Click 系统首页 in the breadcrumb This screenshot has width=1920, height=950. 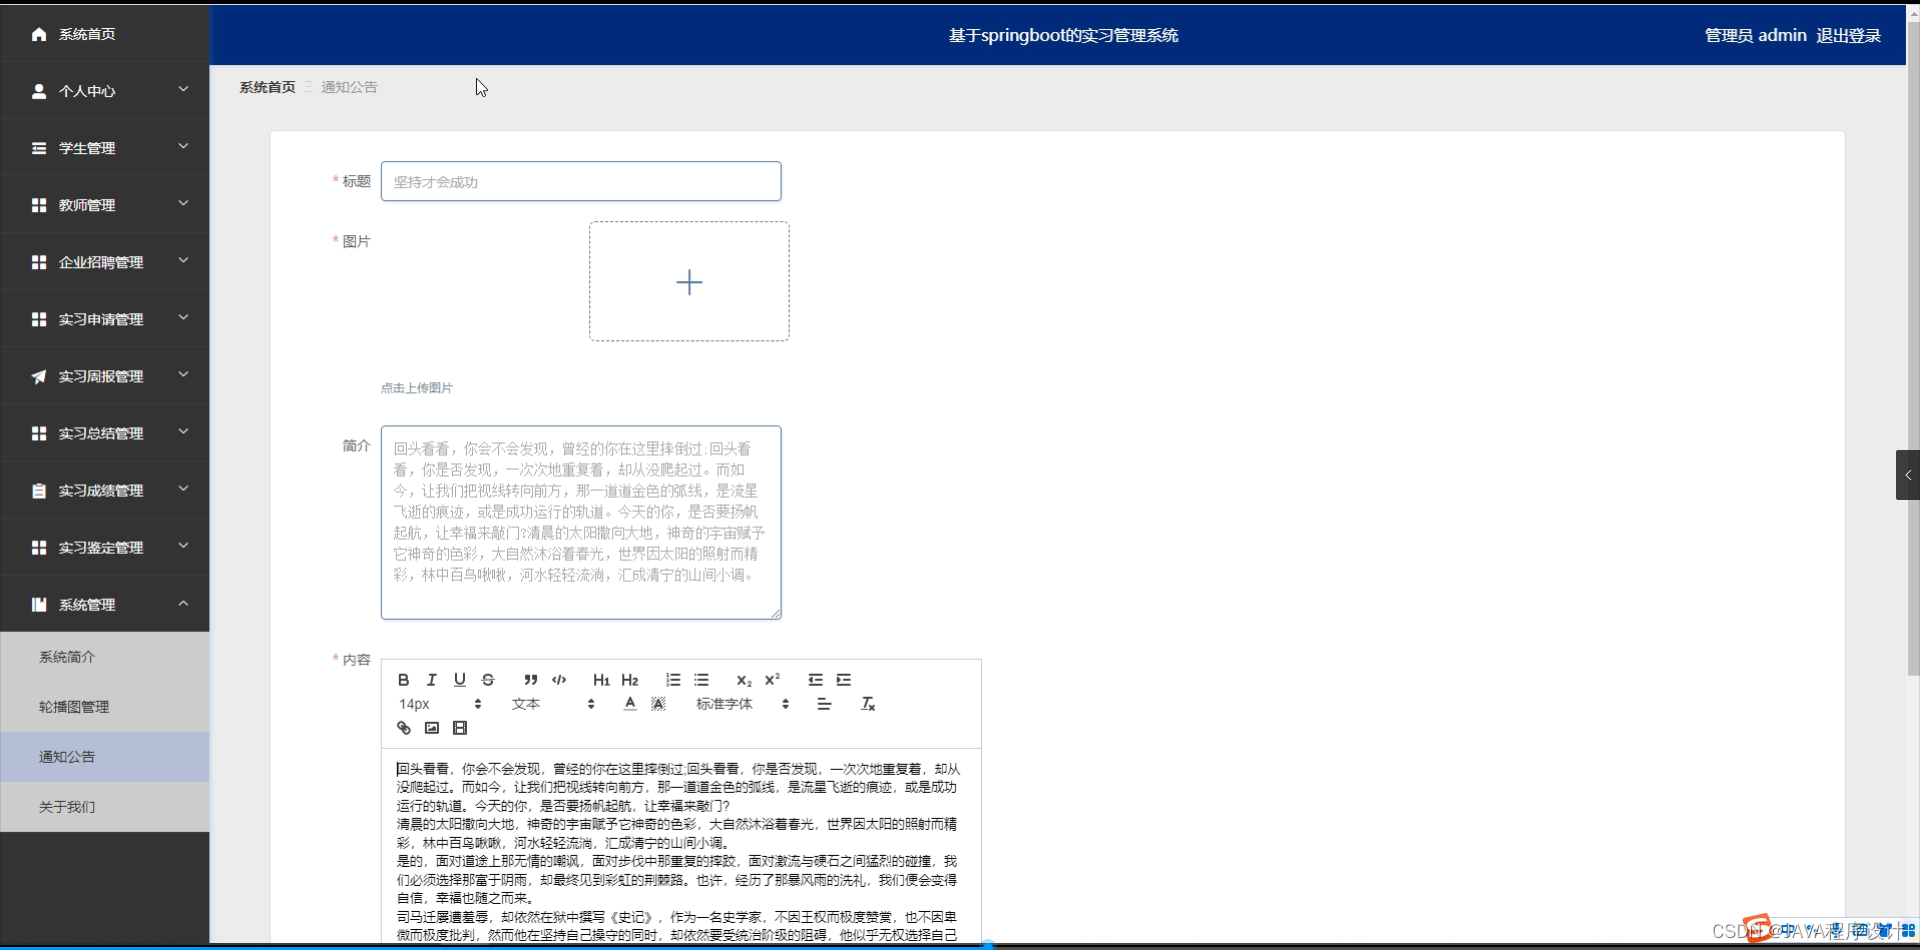coord(267,87)
